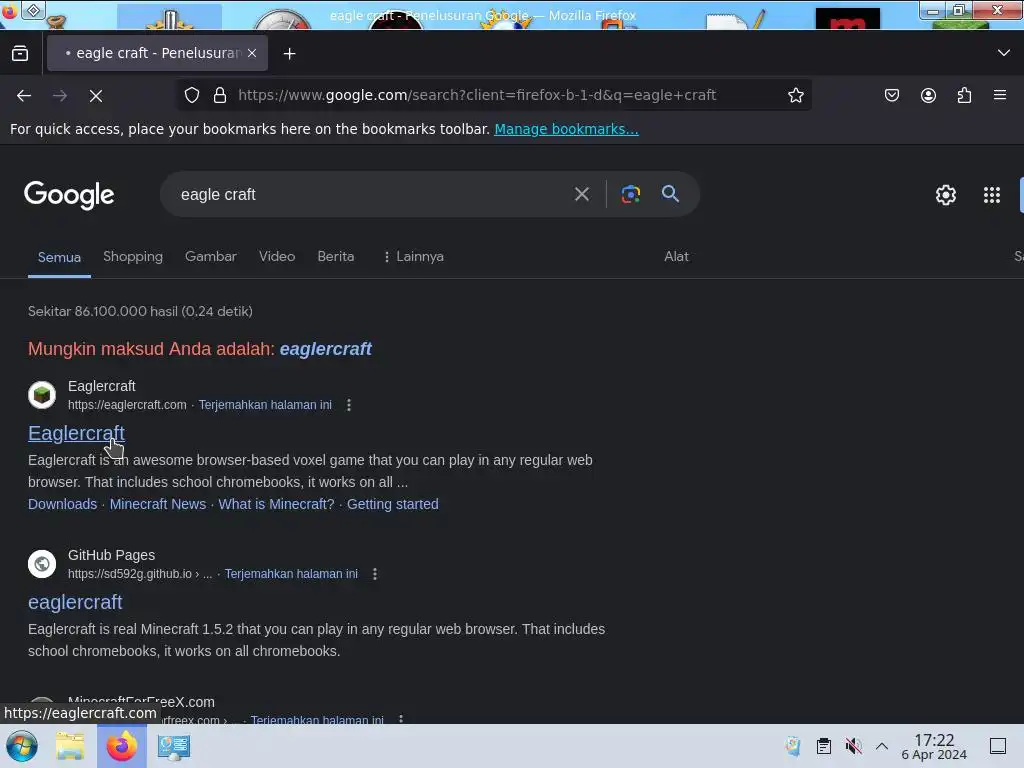Open the clock showing 17:22
1024x768 pixels.
pyautogui.click(x=934, y=746)
